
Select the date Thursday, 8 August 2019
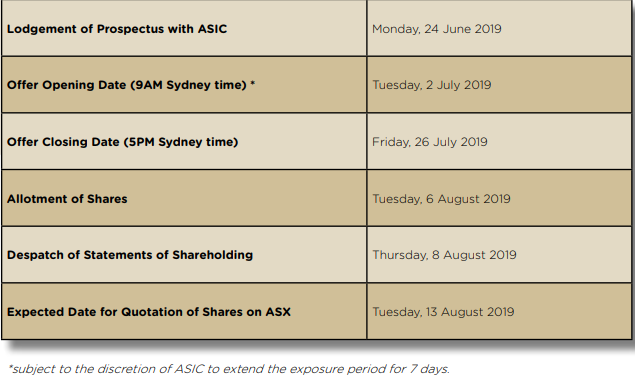pyautogui.click(x=444, y=255)
